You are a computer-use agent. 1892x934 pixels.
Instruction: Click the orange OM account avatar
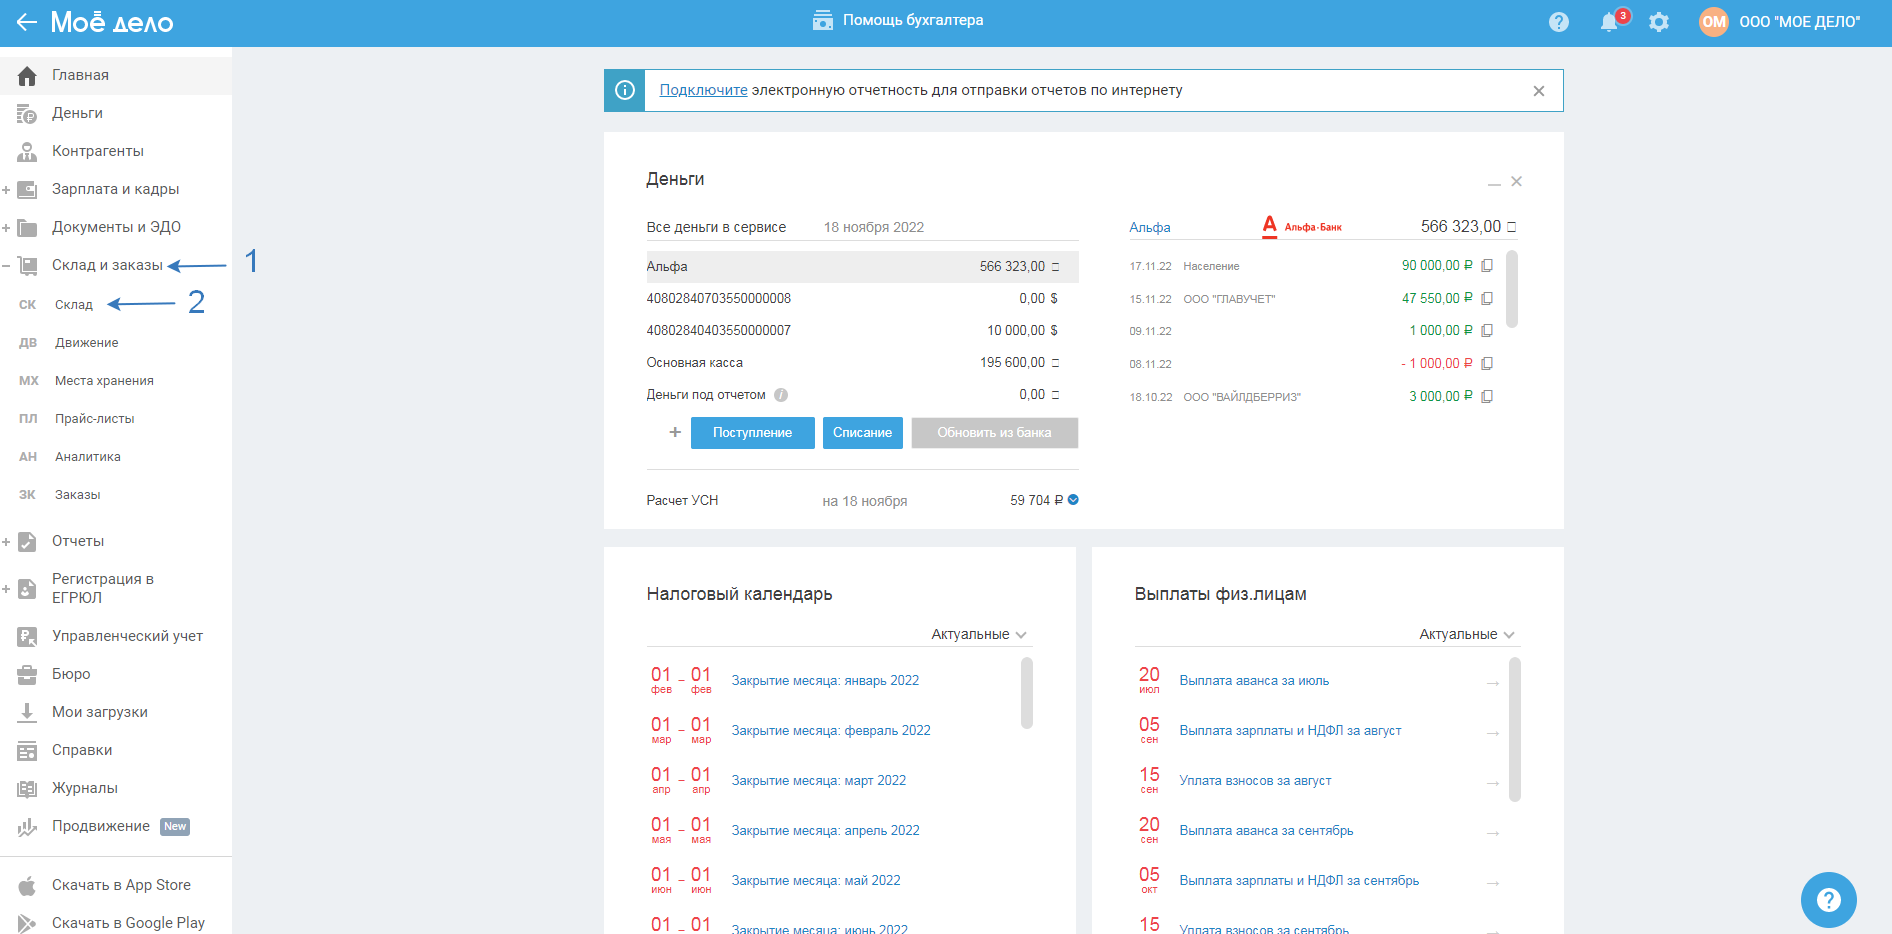pyautogui.click(x=1714, y=22)
